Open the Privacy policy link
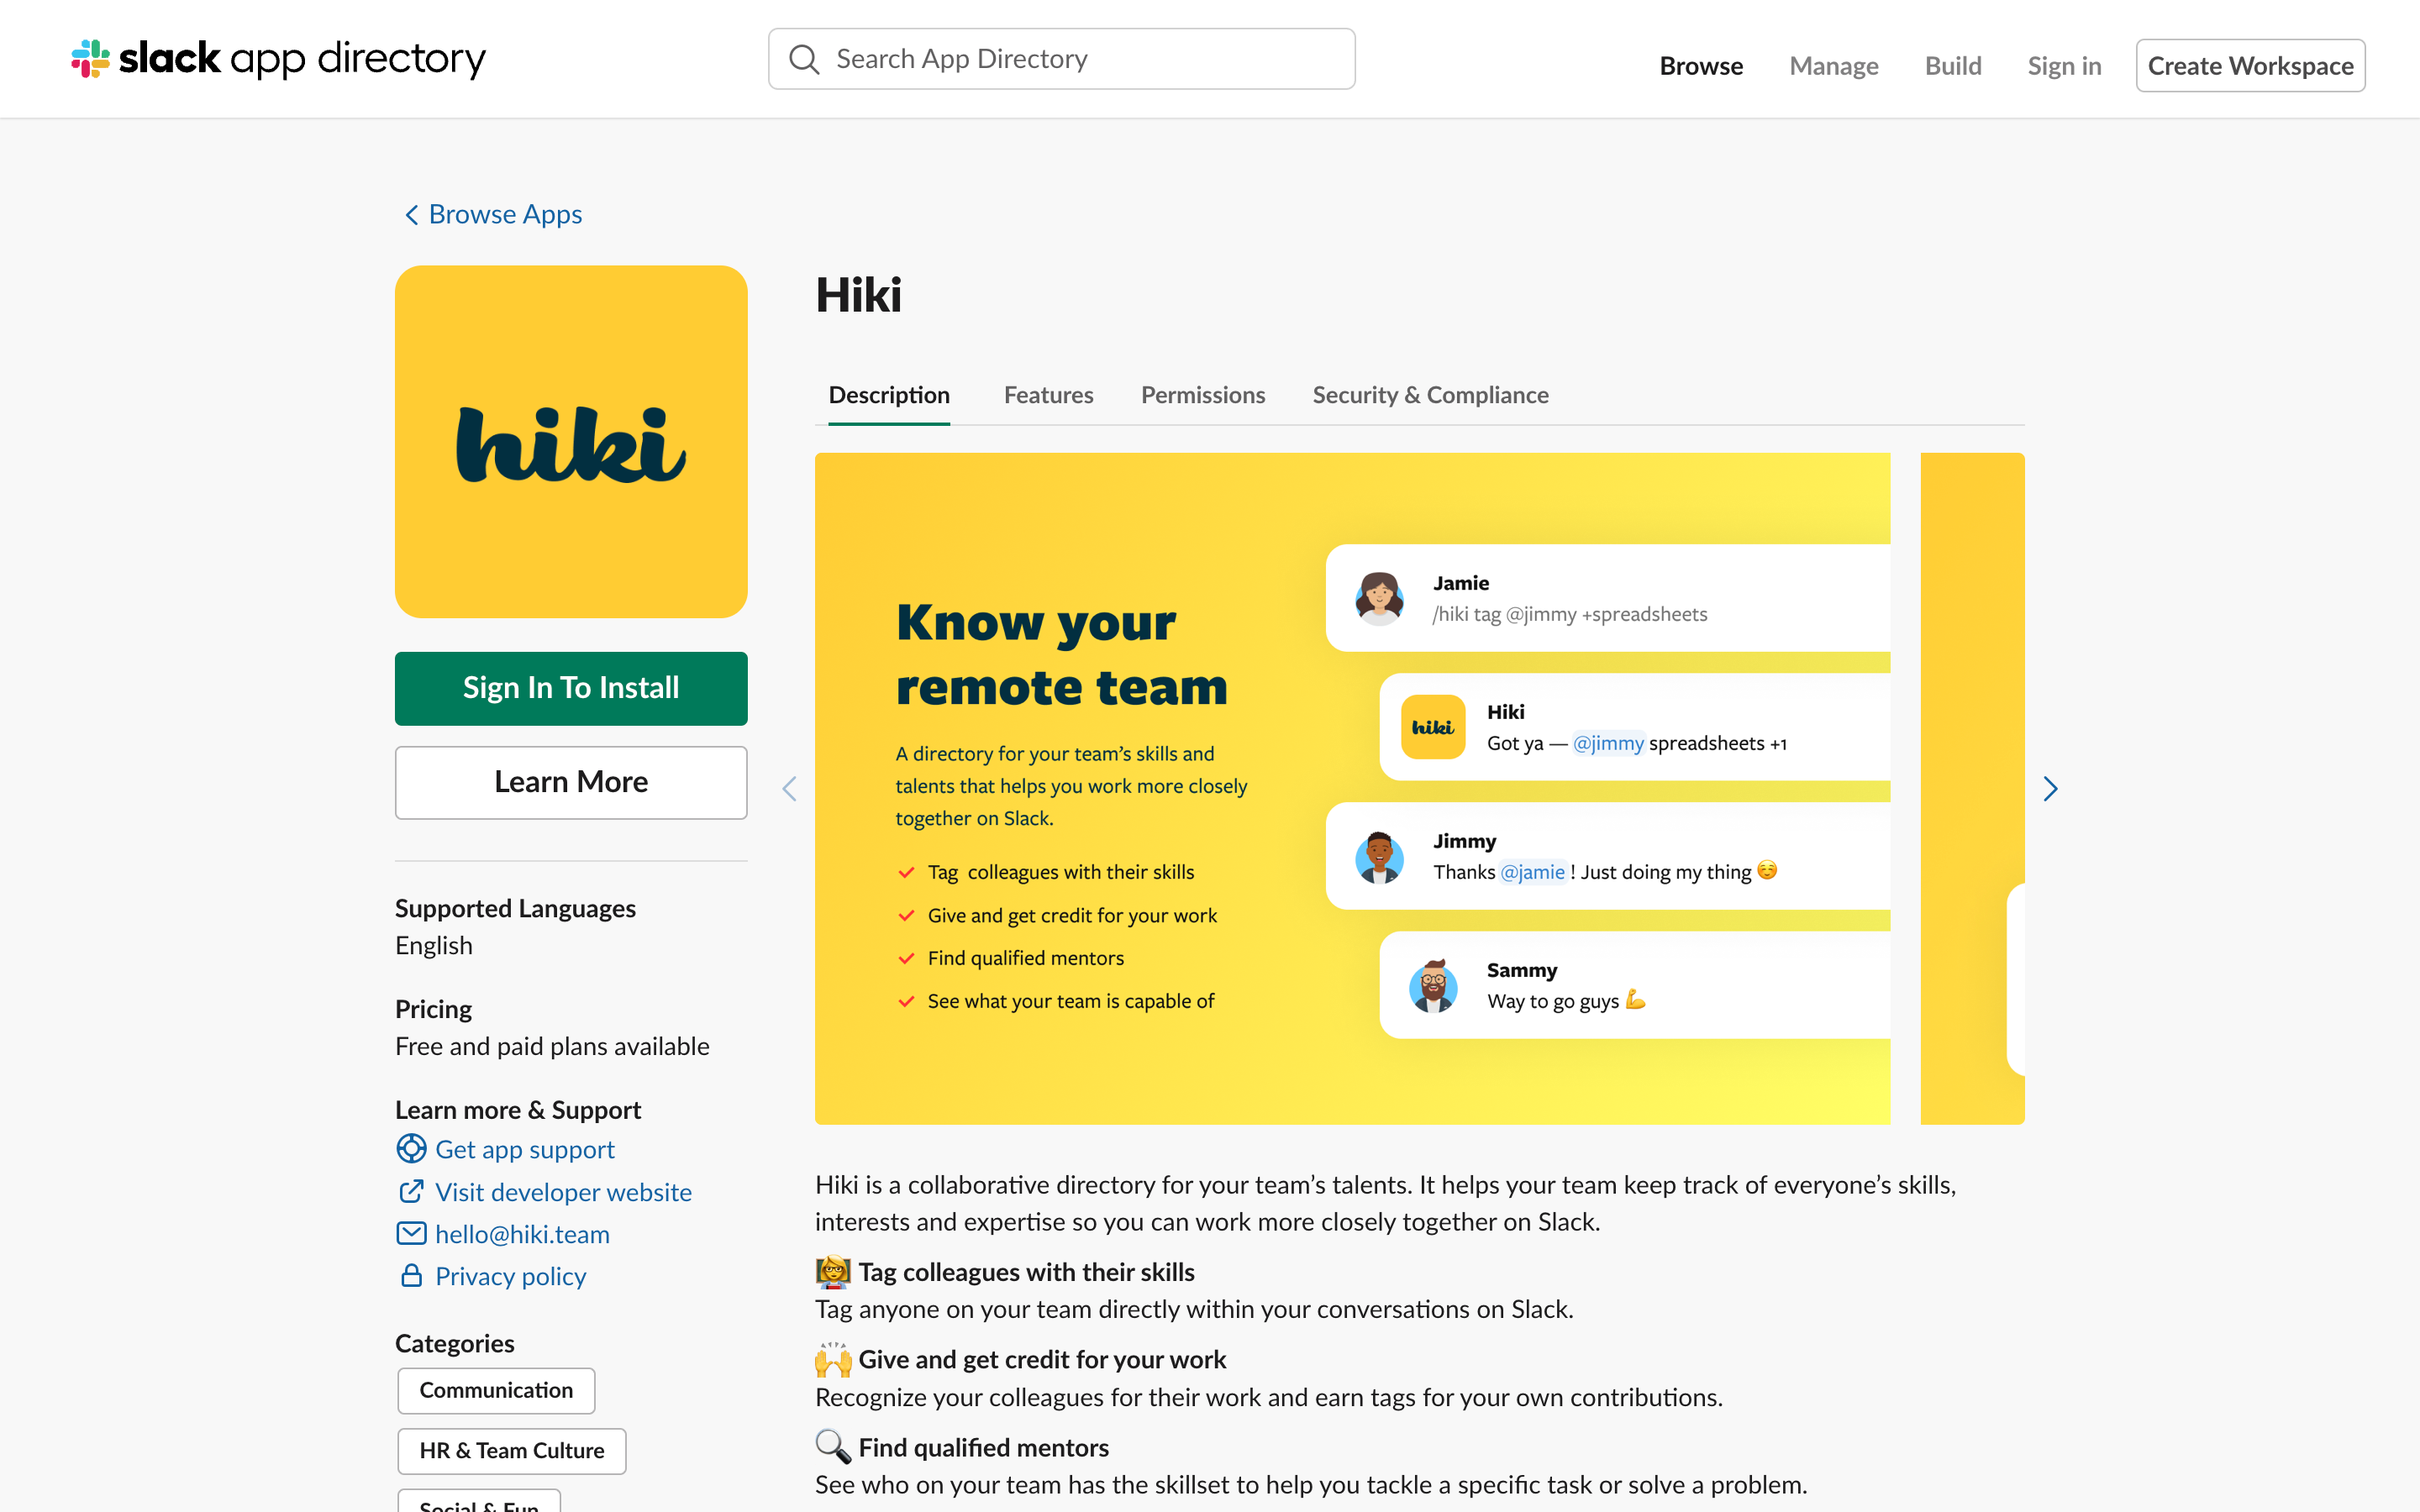Image resolution: width=2420 pixels, height=1512 pixels. pyautogui.click(x=510, y=1276)
